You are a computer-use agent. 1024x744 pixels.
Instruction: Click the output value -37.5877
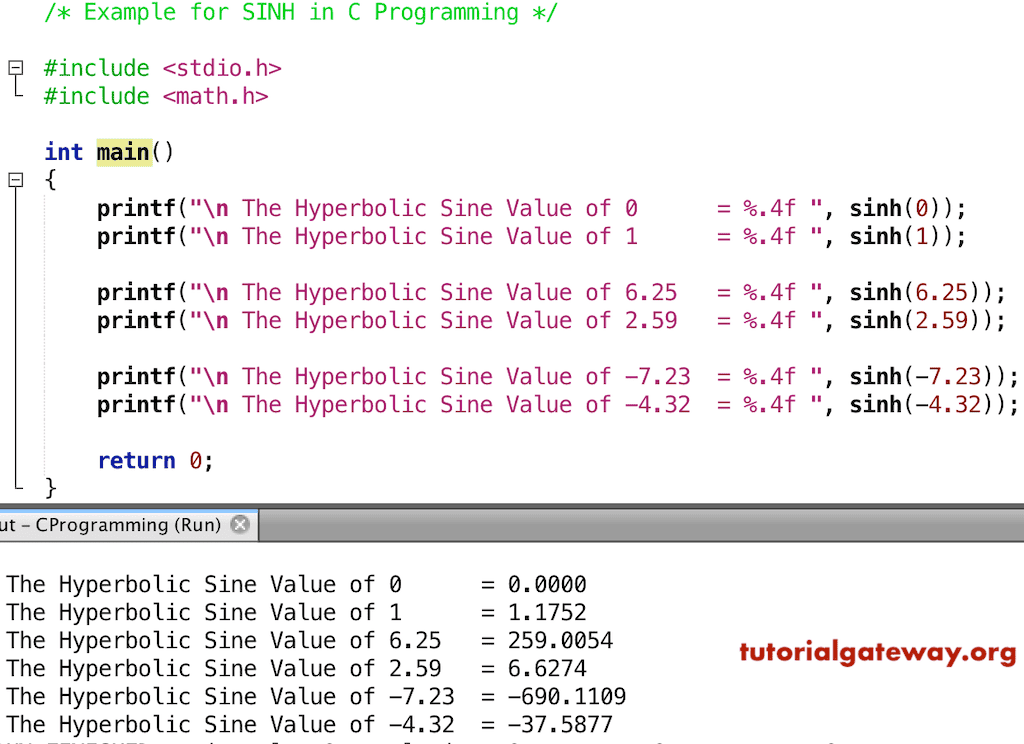click(560, 725)
